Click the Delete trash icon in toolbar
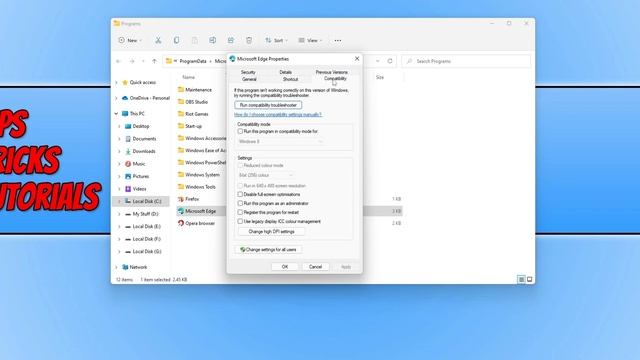Screen dimensions: 640x360 click(249, 40)
